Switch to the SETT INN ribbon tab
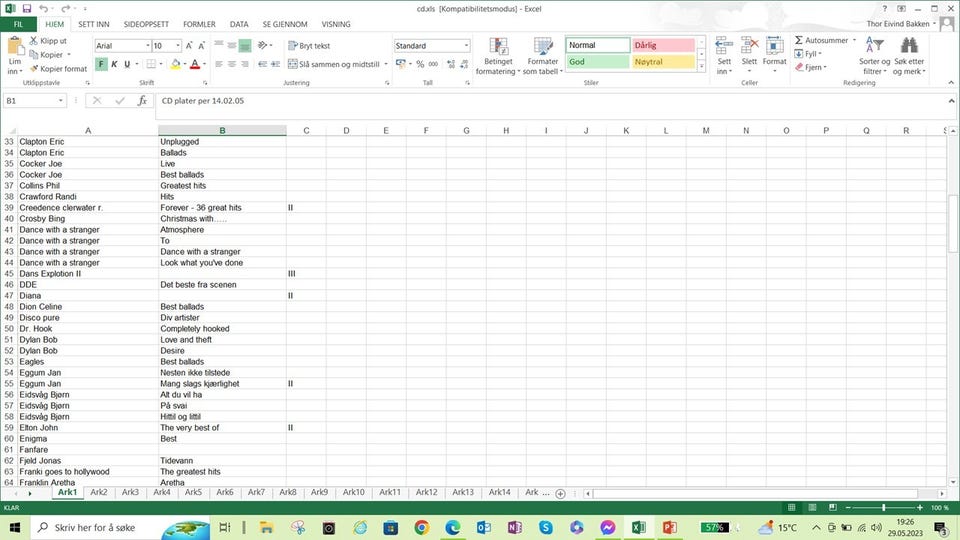This screenshot has width=960, height=540. pos(94,24)
